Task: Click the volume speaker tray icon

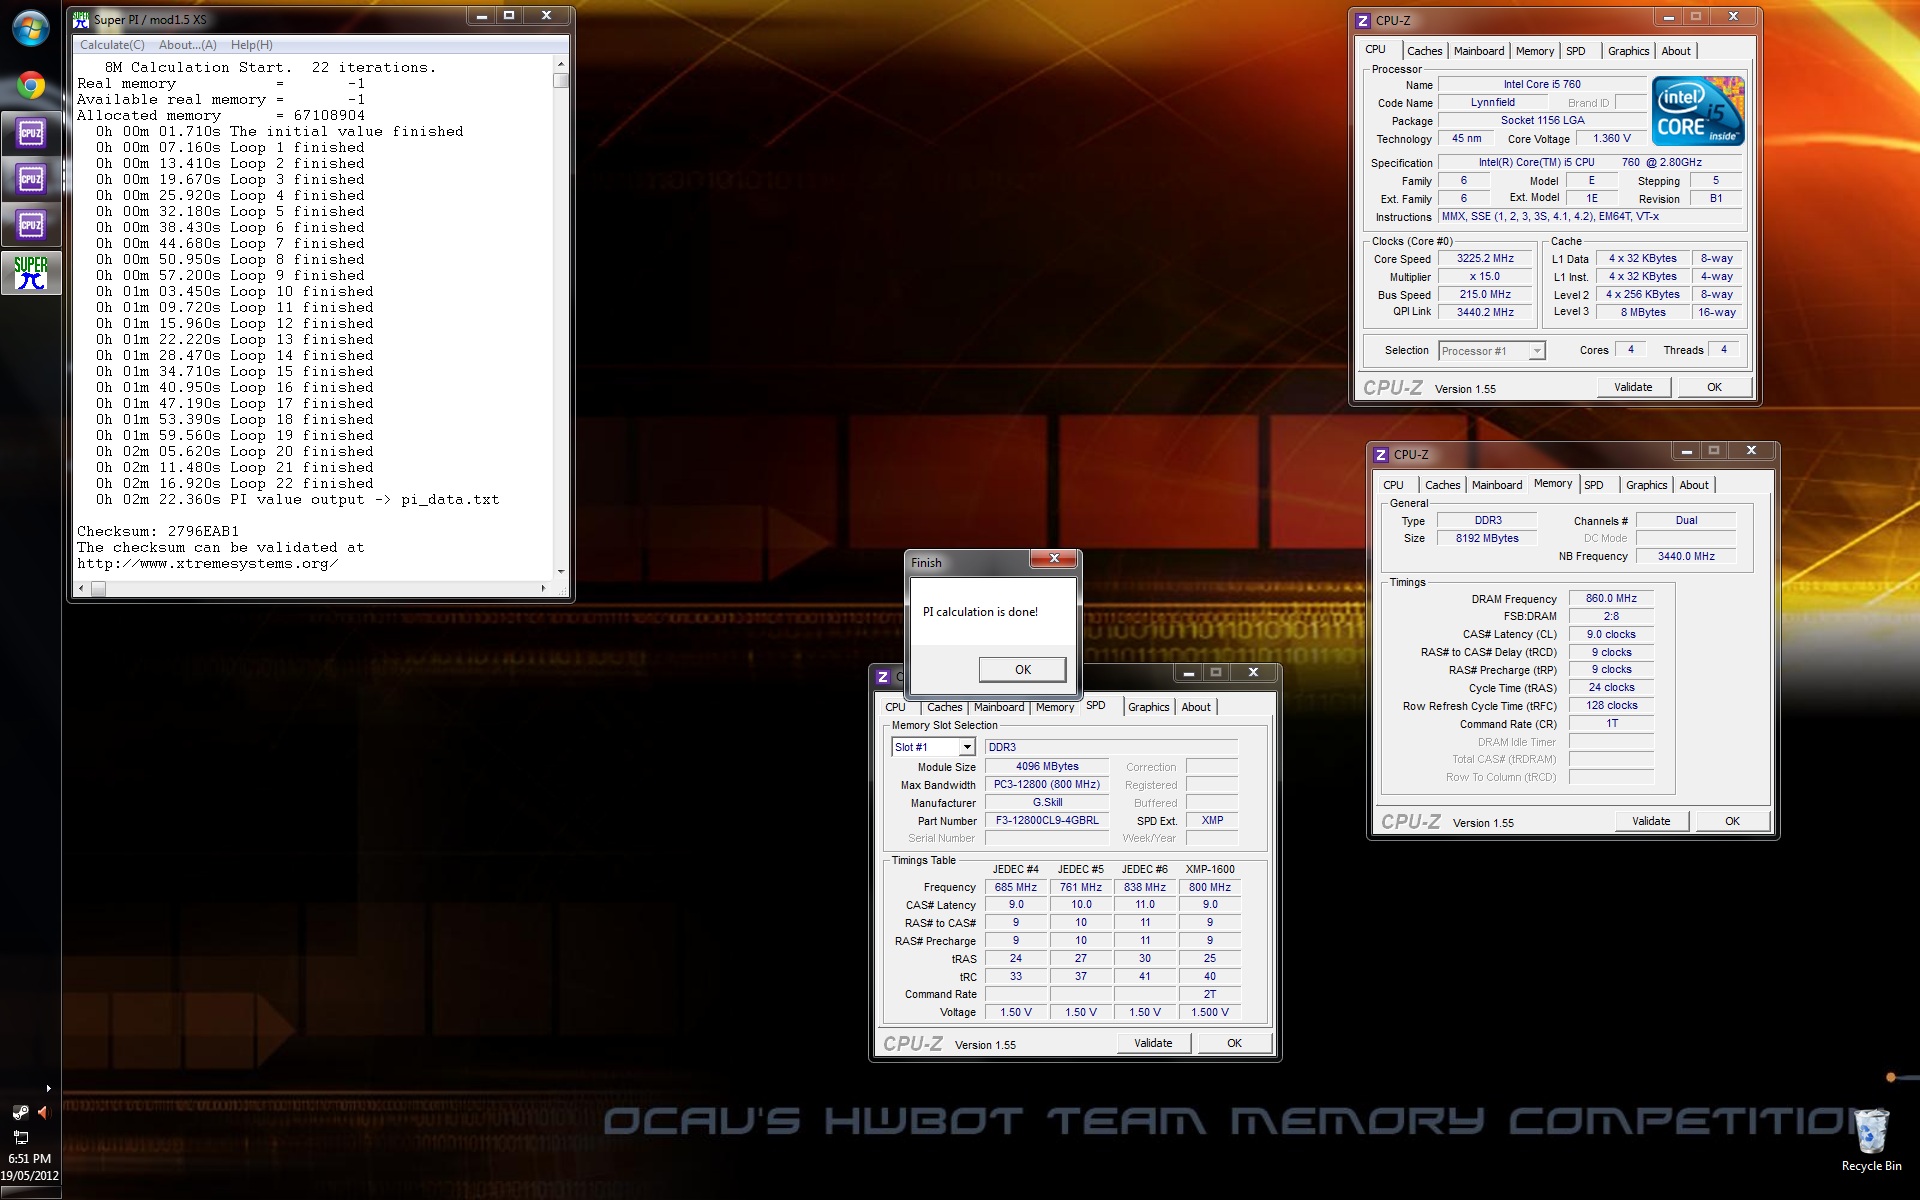Action: (x=43, y=1112)
